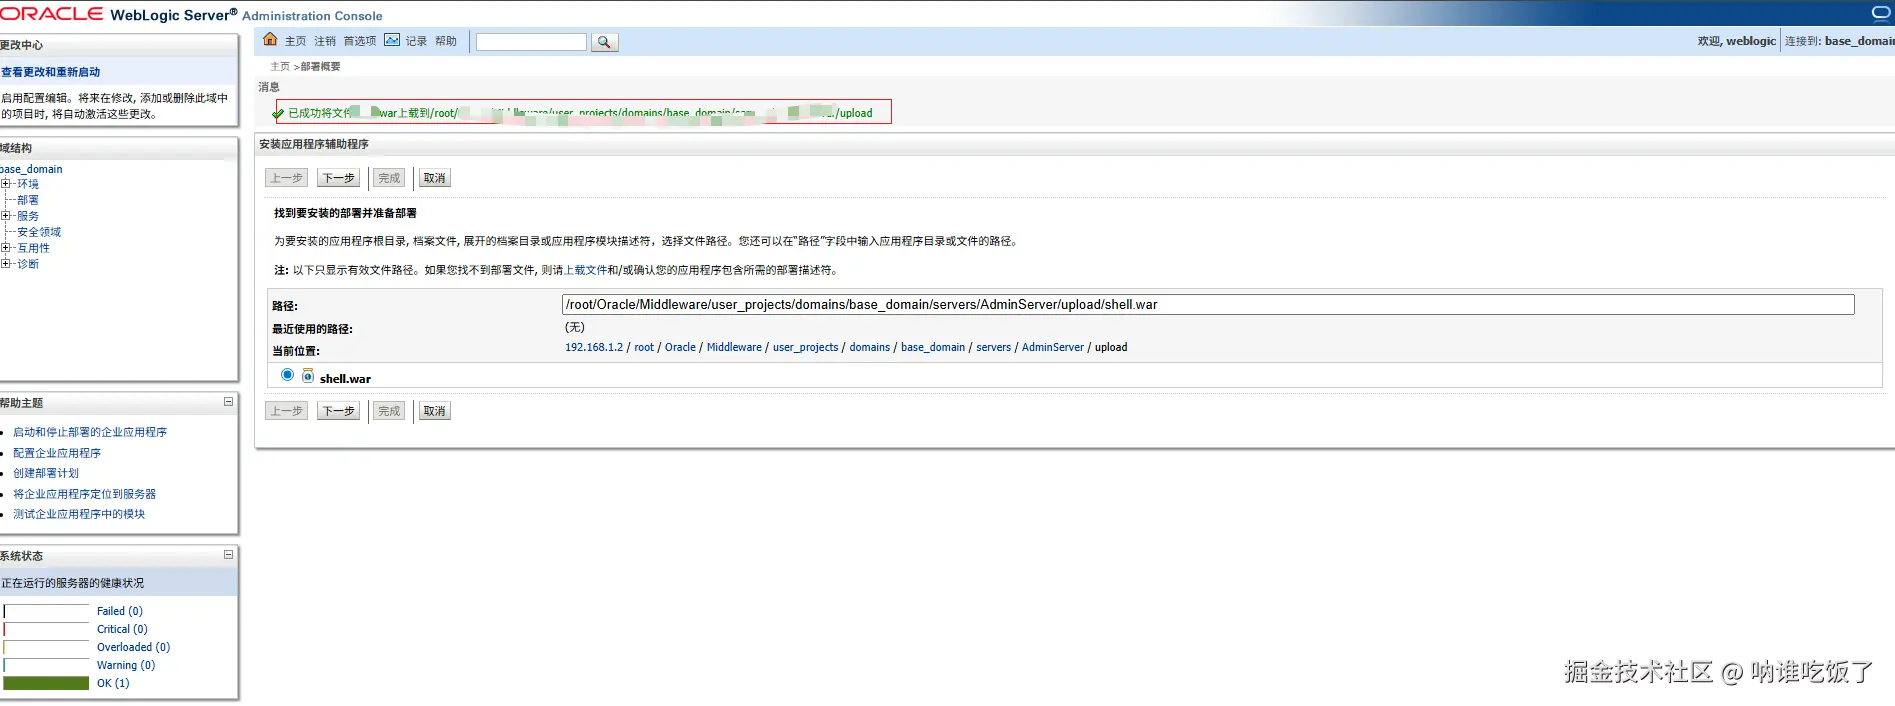Click the lower 上一步 button
The height and width of the screenshot is (706, 1895).
(x=286, y=411)
